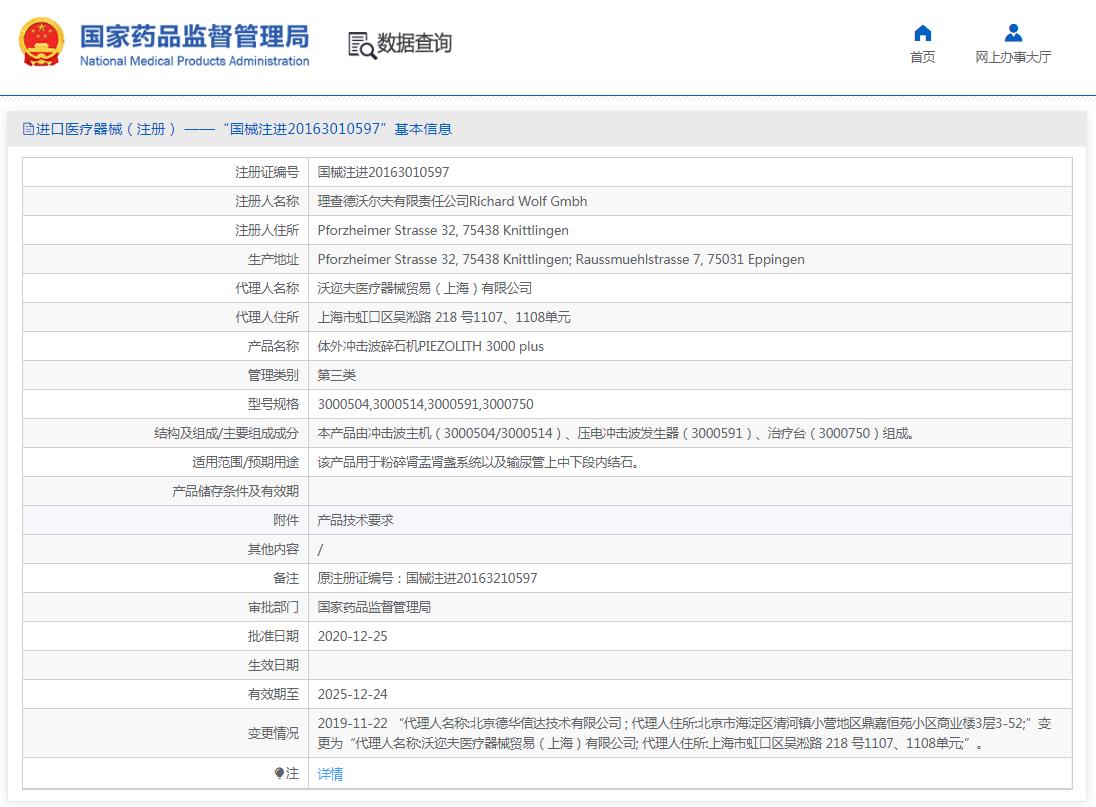Click the 代理人名称 row label
Viewport: 1096px width, 807px height.
(267, 288)
